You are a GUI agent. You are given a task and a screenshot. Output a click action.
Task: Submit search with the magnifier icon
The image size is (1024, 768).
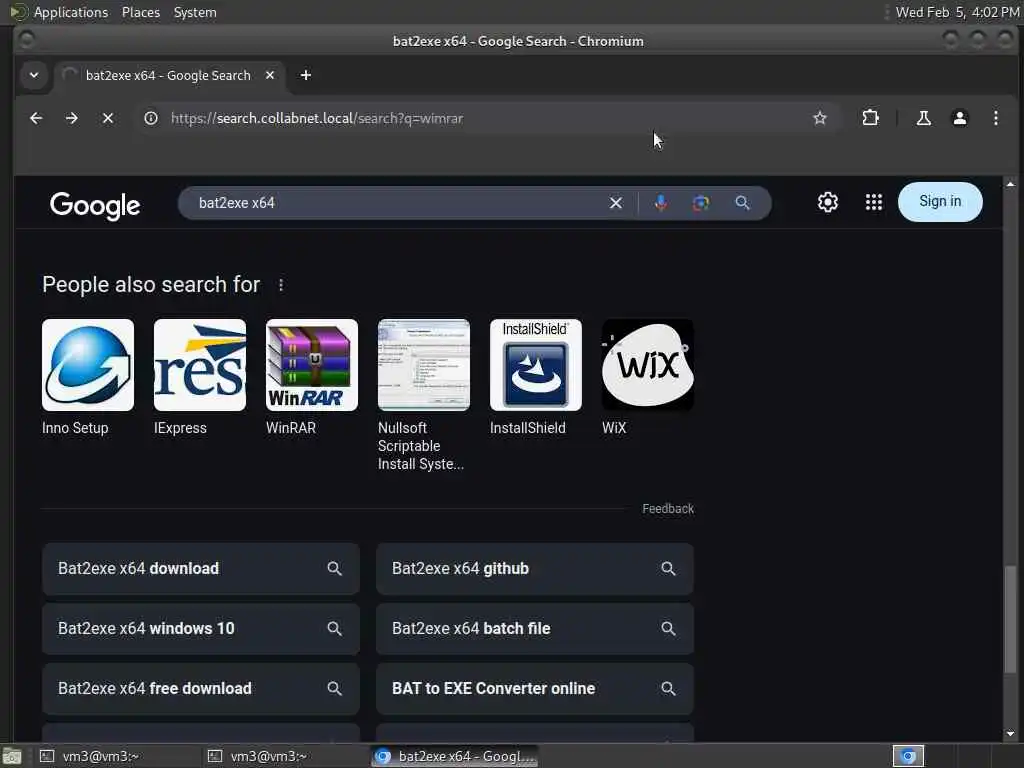click(x=742, y=203)
